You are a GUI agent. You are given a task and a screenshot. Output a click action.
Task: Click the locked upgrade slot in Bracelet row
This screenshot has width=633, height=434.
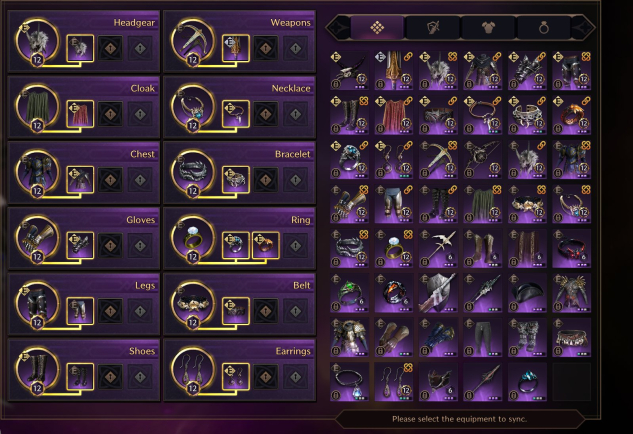[266, 180]
